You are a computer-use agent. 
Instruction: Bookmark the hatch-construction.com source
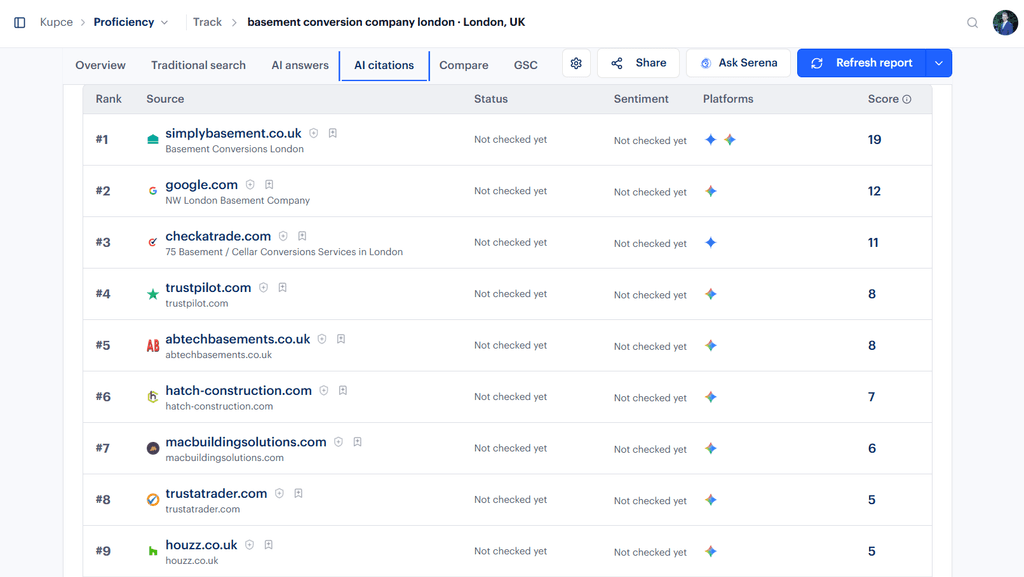[343, 390]
